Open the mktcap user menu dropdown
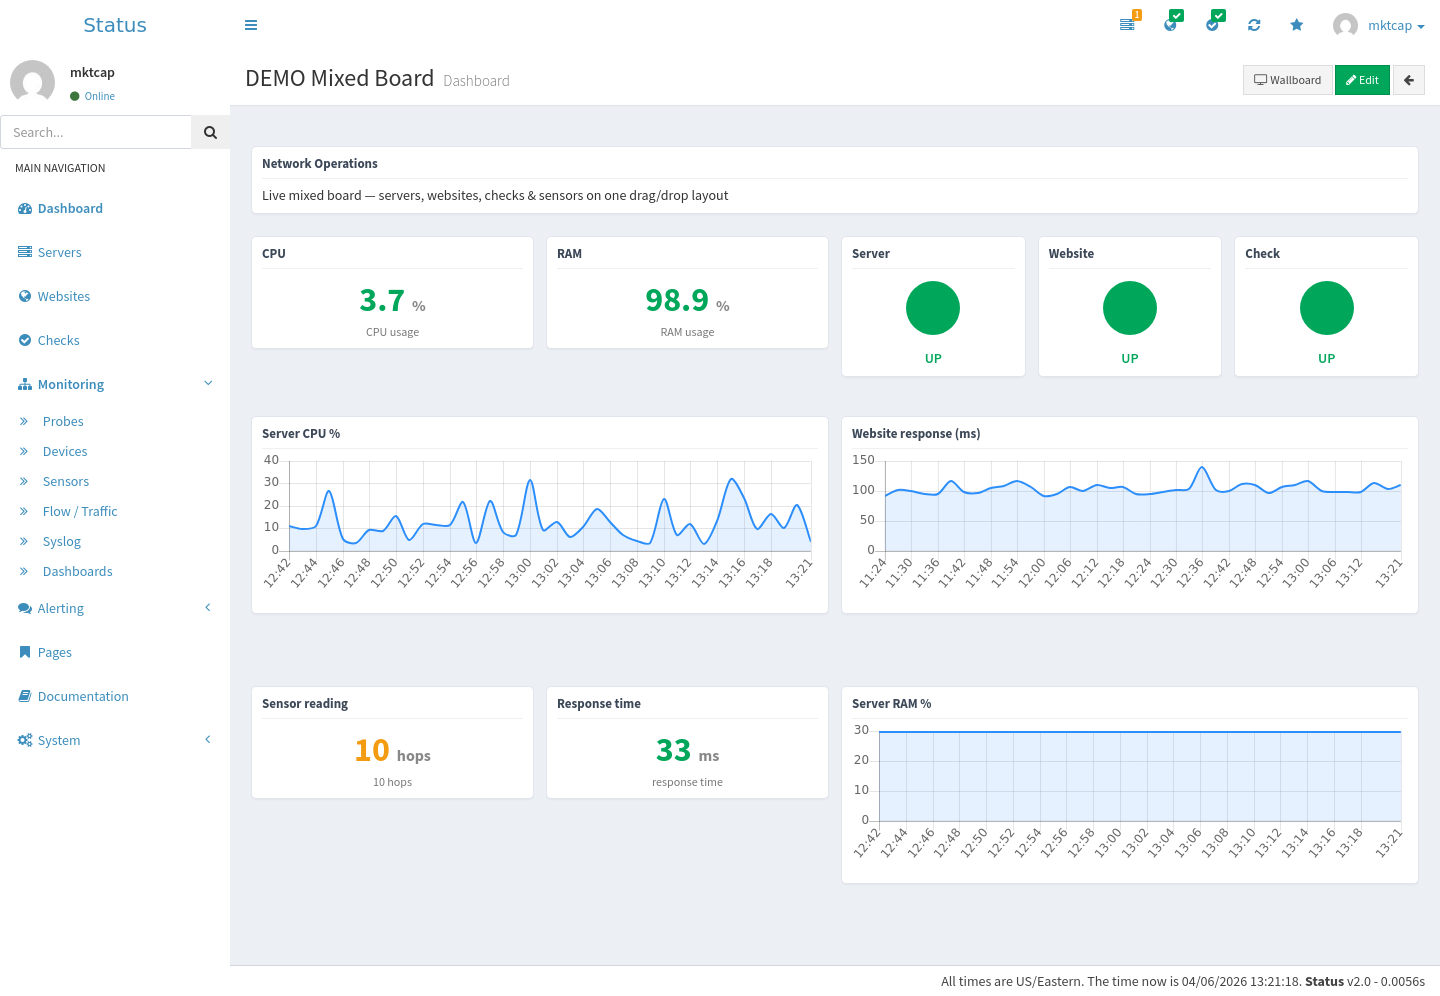This screenshot has height=996, width=1440. [x=1379, y=25]
